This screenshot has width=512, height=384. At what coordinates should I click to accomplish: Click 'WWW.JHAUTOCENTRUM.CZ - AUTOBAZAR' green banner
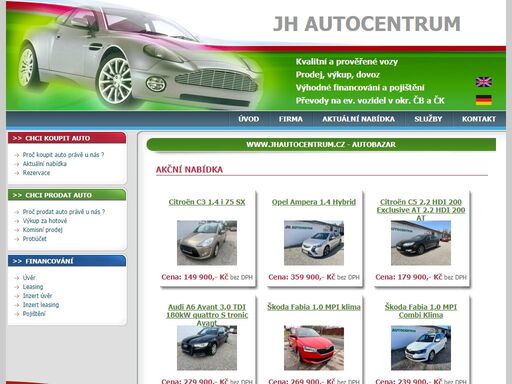click(x=321, y=145)
